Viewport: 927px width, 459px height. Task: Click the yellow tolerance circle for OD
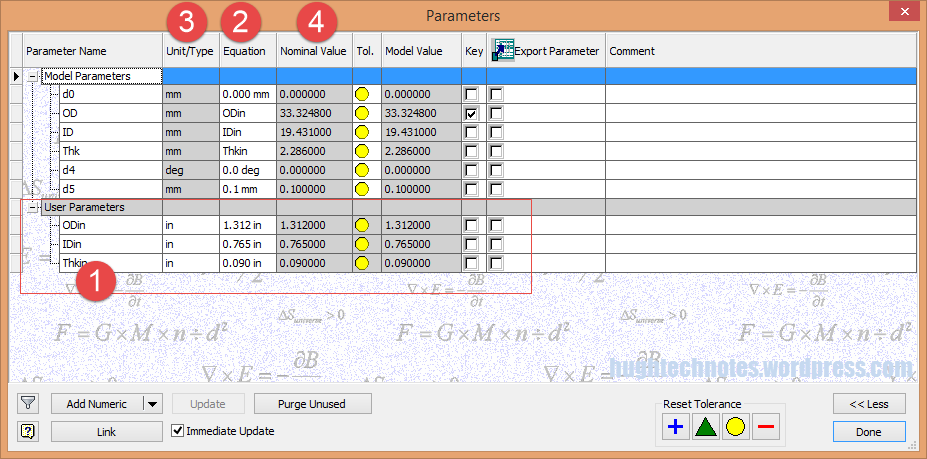(362, 113)
